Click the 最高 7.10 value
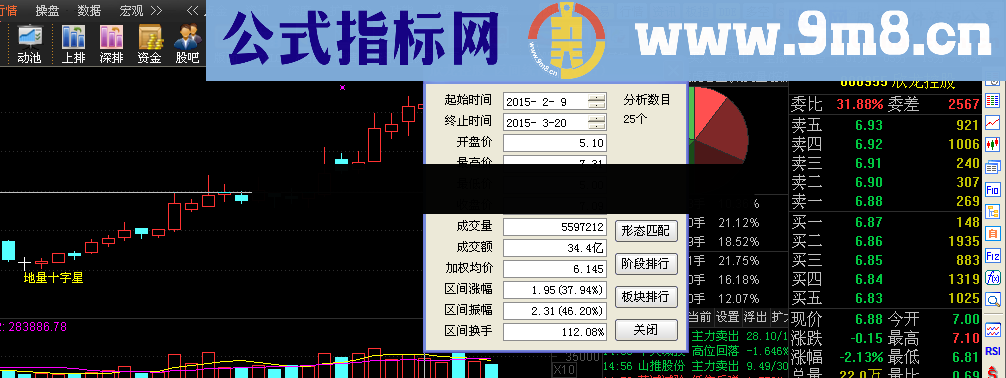The image size is (1006, 378). pyautogui.click(x=966, y=338)
